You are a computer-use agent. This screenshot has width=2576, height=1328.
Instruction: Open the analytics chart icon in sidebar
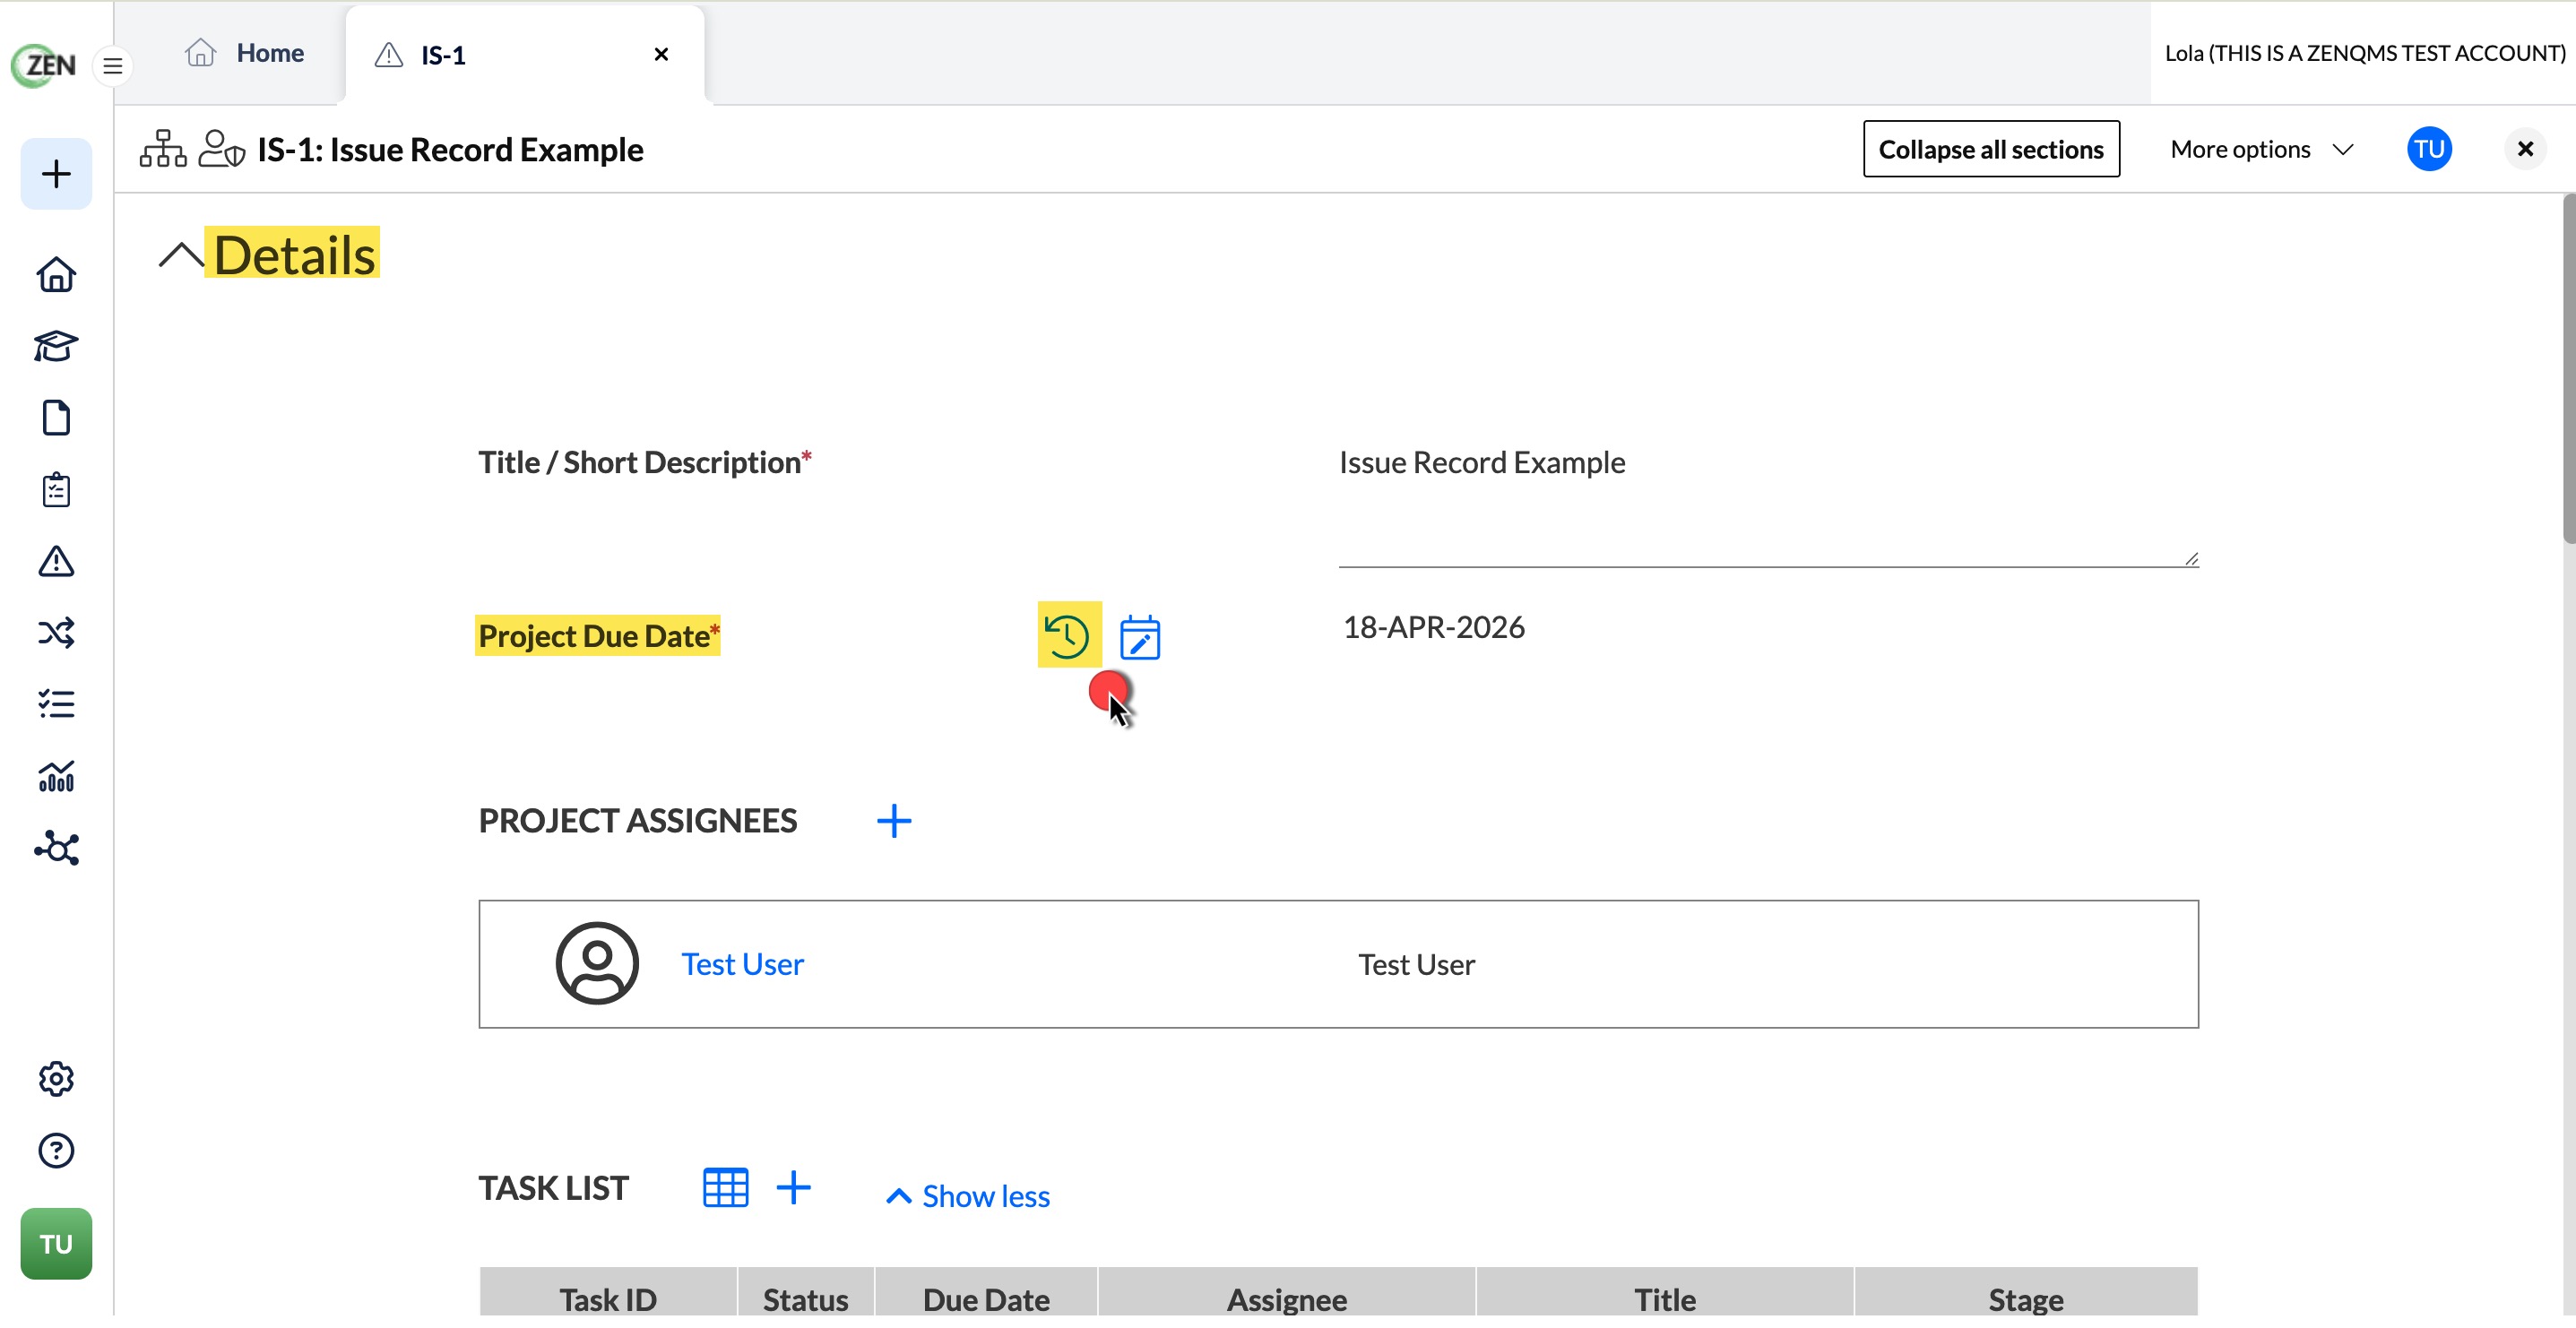point(56,776)
